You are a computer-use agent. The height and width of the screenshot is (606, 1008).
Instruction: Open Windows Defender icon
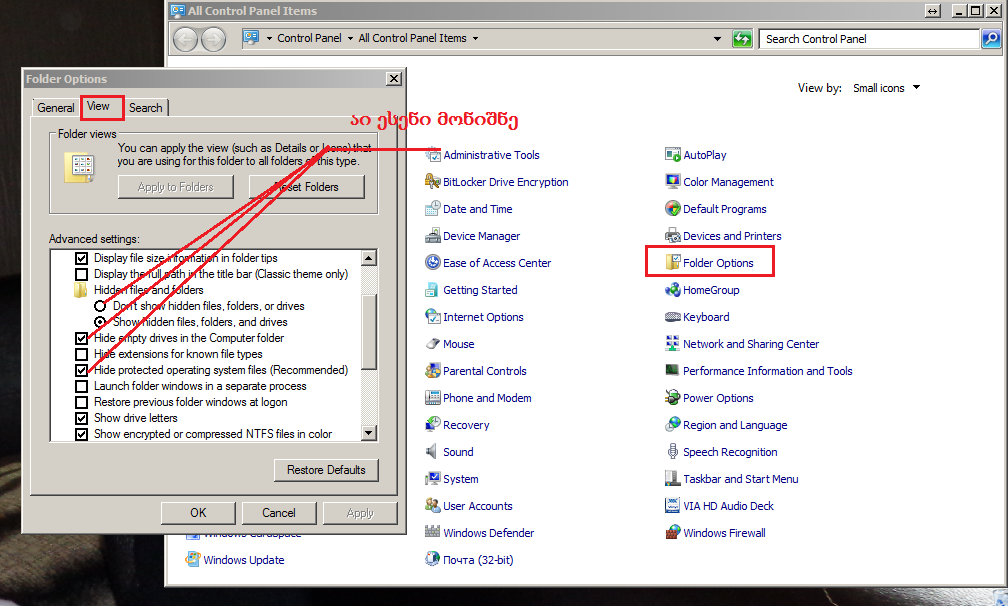click(433, 533)
